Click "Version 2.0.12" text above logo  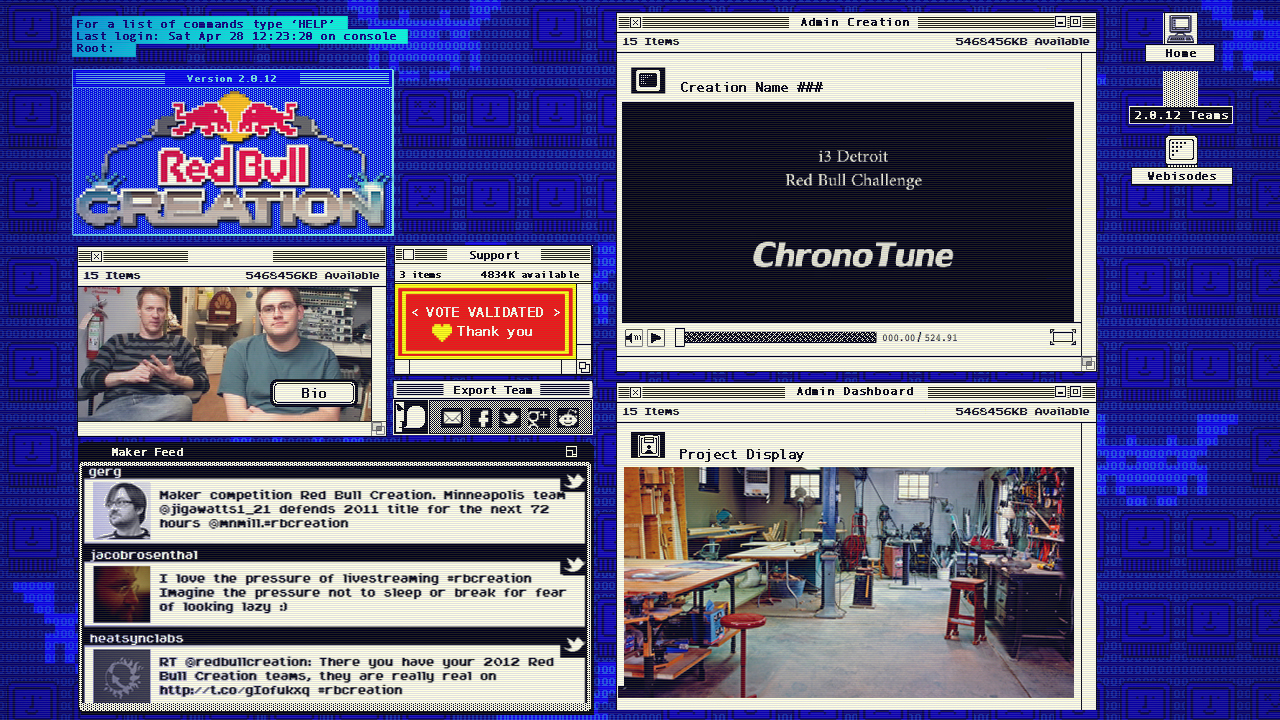(x=232, y=78)
